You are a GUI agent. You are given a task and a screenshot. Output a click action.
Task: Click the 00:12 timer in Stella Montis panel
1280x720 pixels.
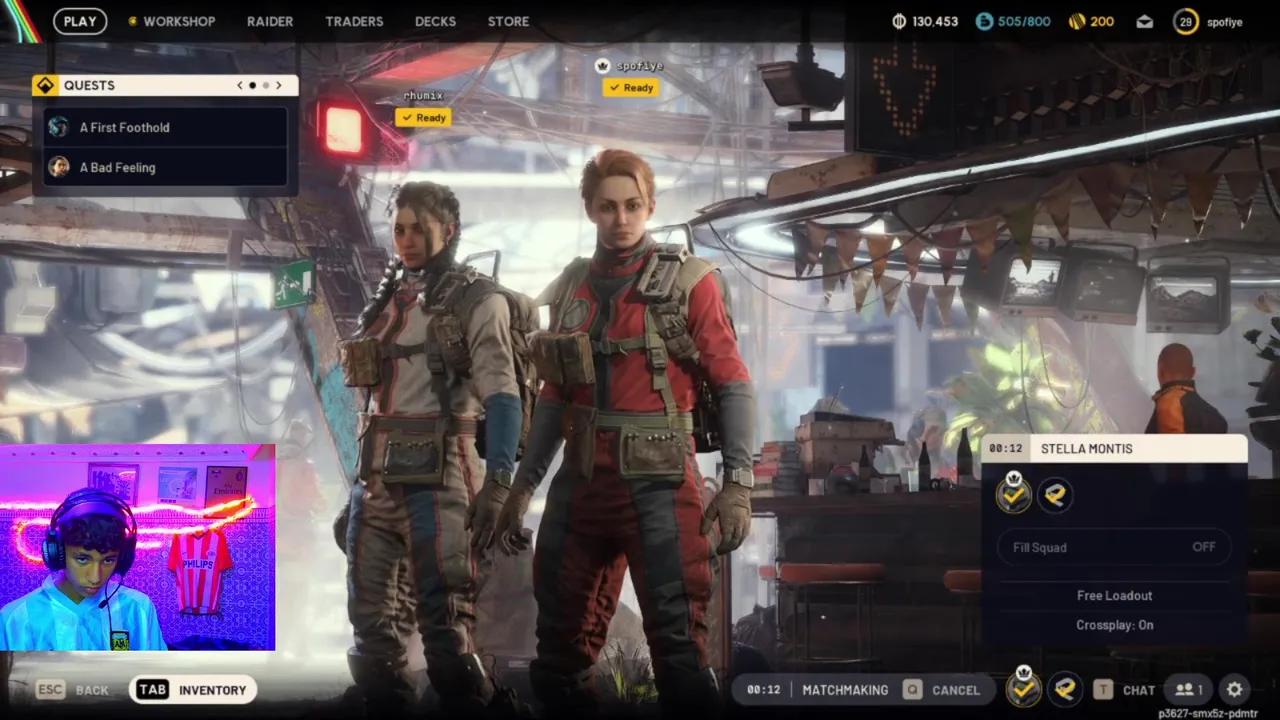[x=1006, y=448]
